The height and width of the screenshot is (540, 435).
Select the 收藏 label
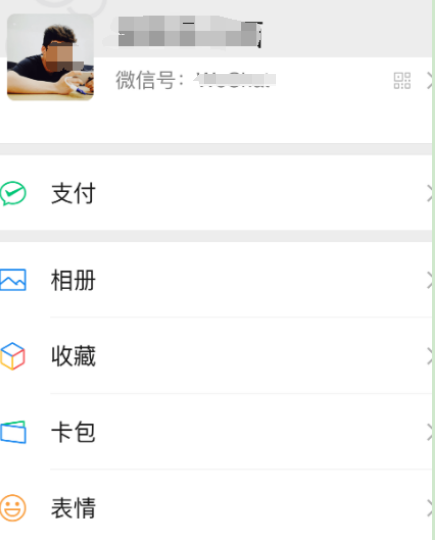tap(73, 356)
